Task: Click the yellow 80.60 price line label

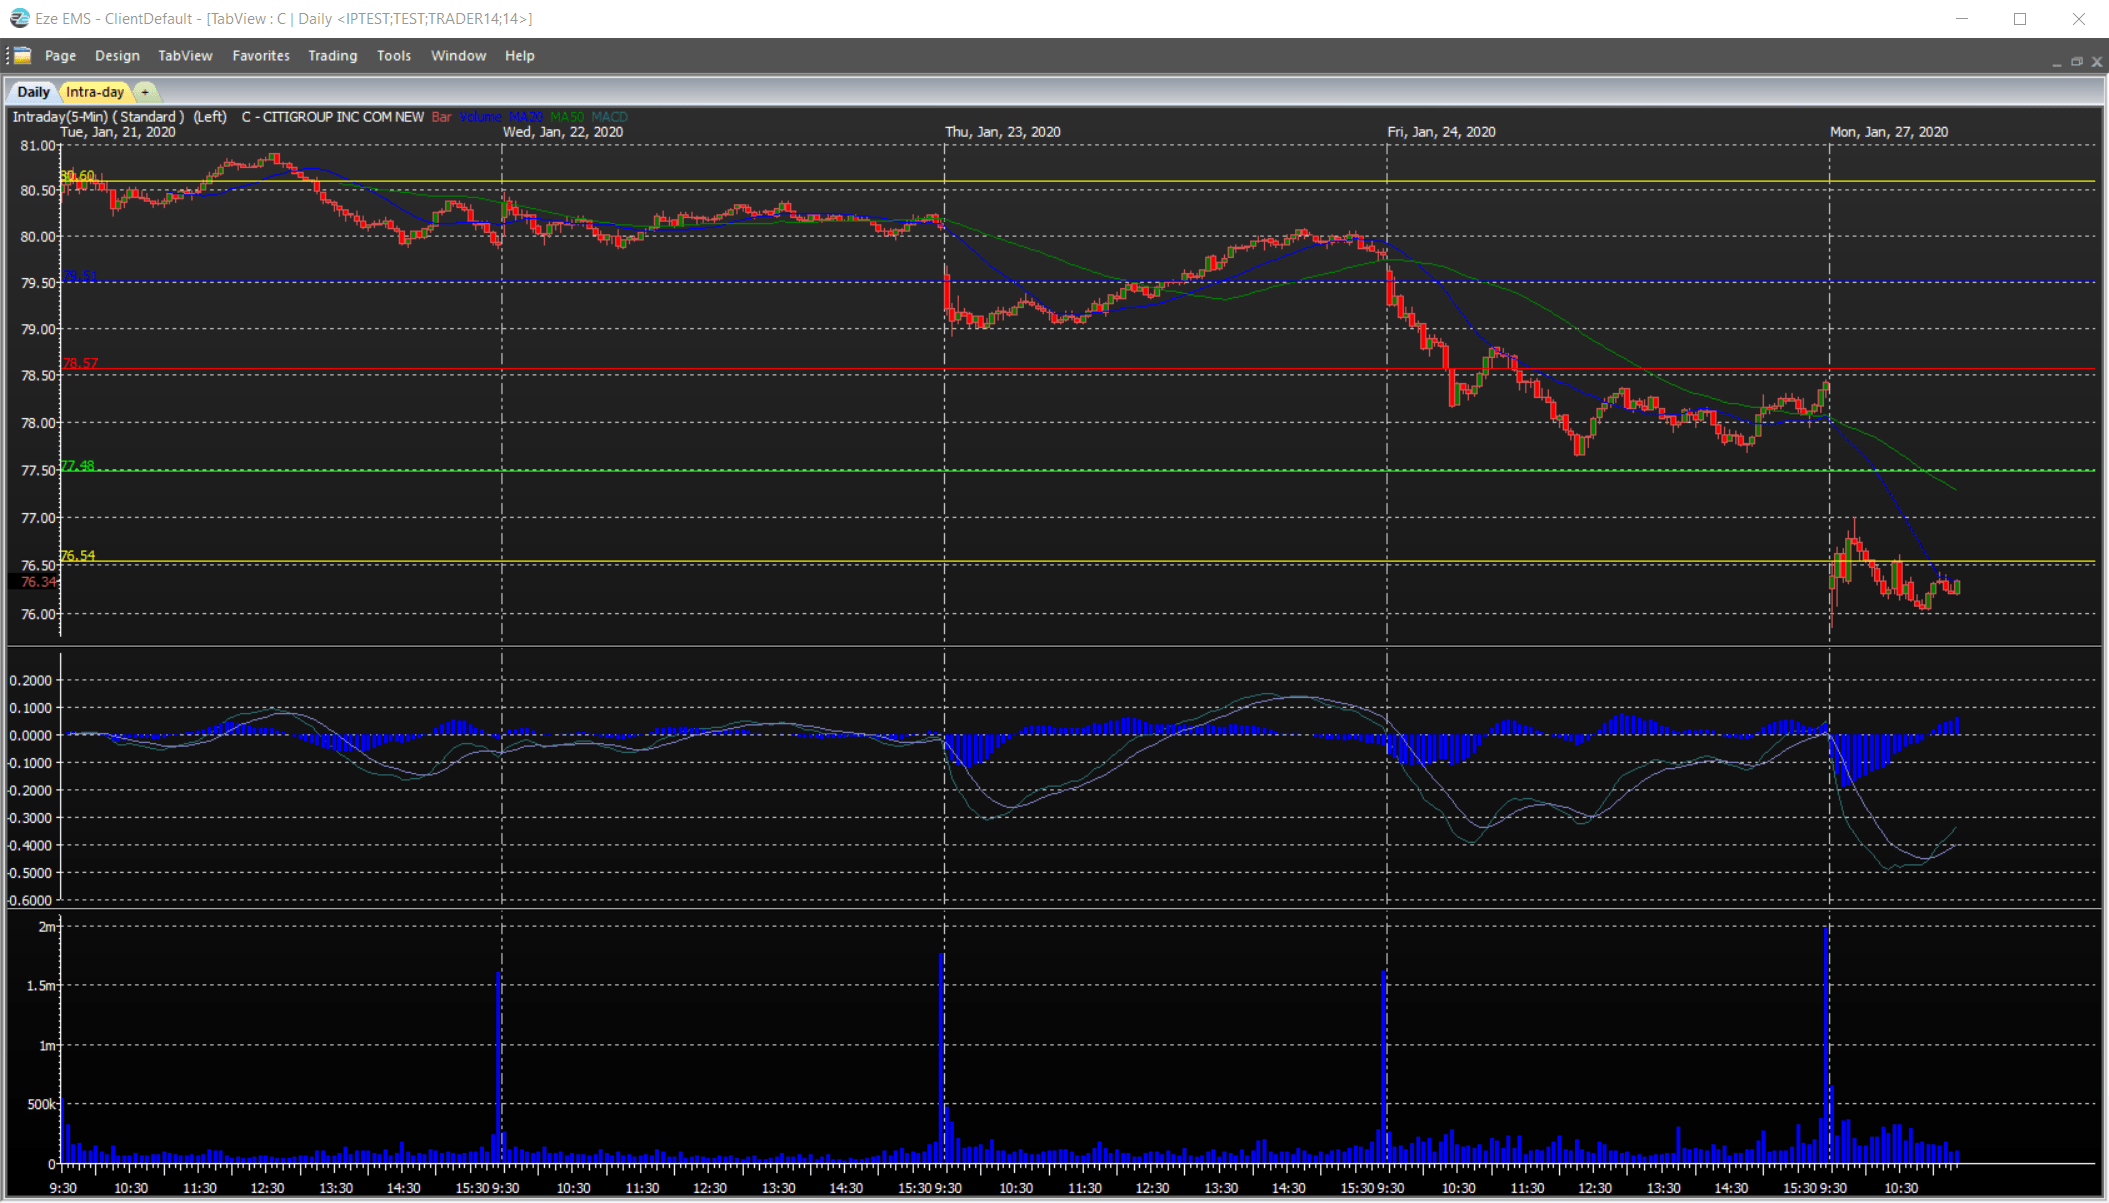Action: coord(77,174)
